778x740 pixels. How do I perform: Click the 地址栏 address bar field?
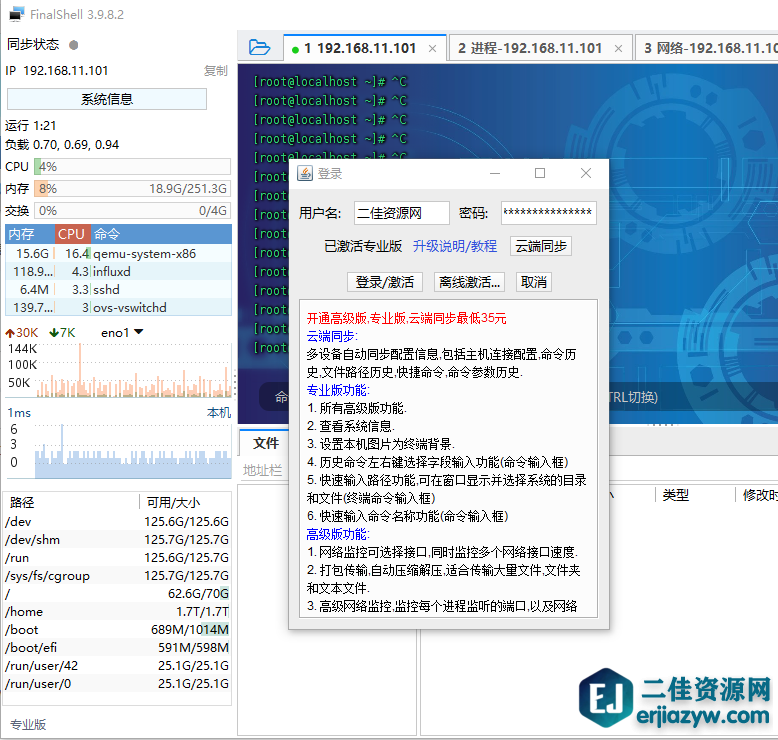(263, 470)
